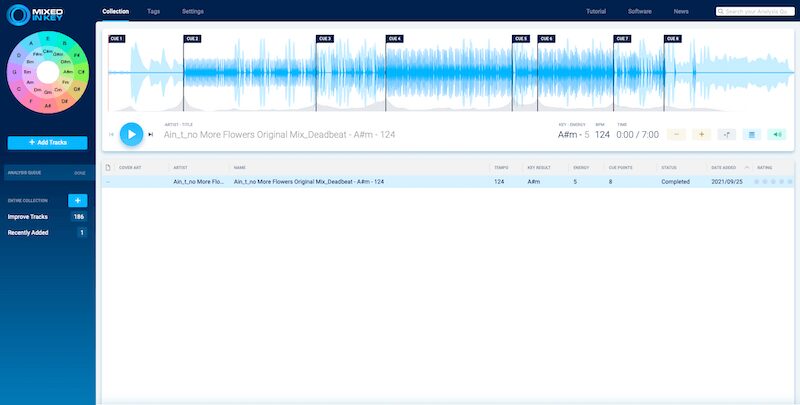Click the Completed status cell
Viewport: 800px width, 405px height.
(x=675, y=182)
